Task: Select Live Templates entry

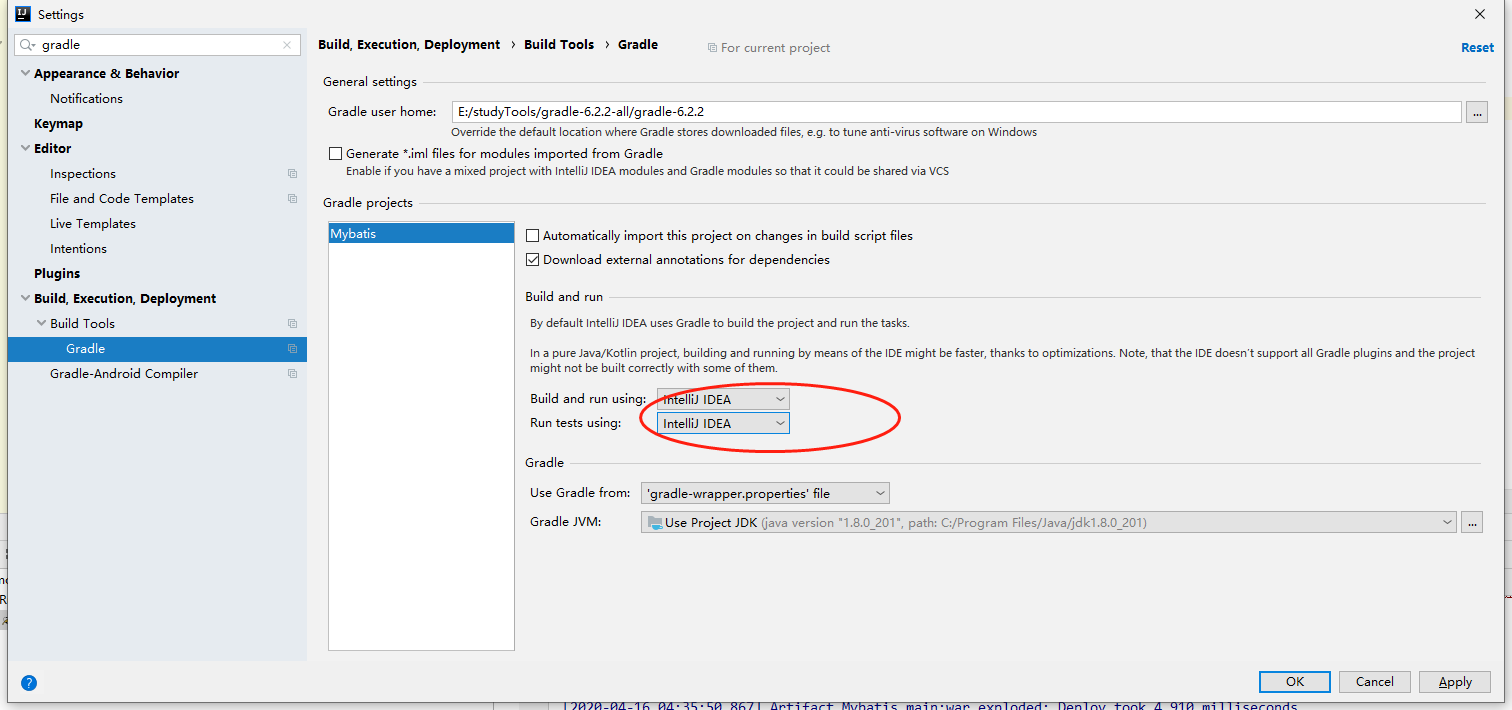Action: pyautogui.click(x=93, y=224)
